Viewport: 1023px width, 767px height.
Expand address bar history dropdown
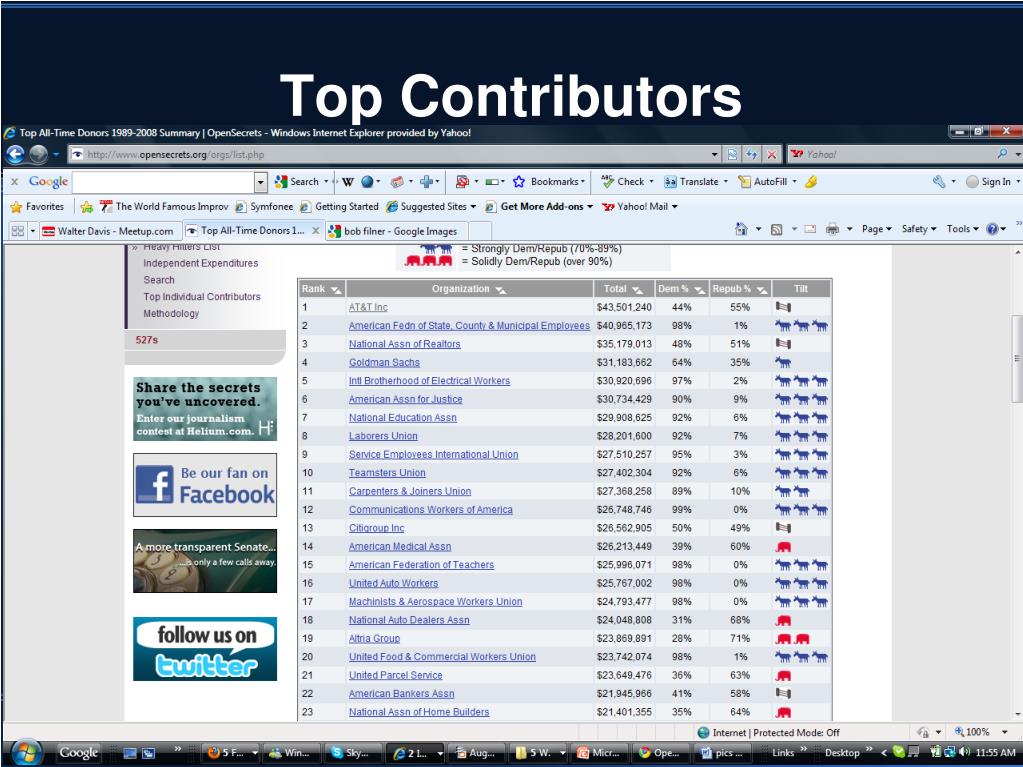click(715, 155)
